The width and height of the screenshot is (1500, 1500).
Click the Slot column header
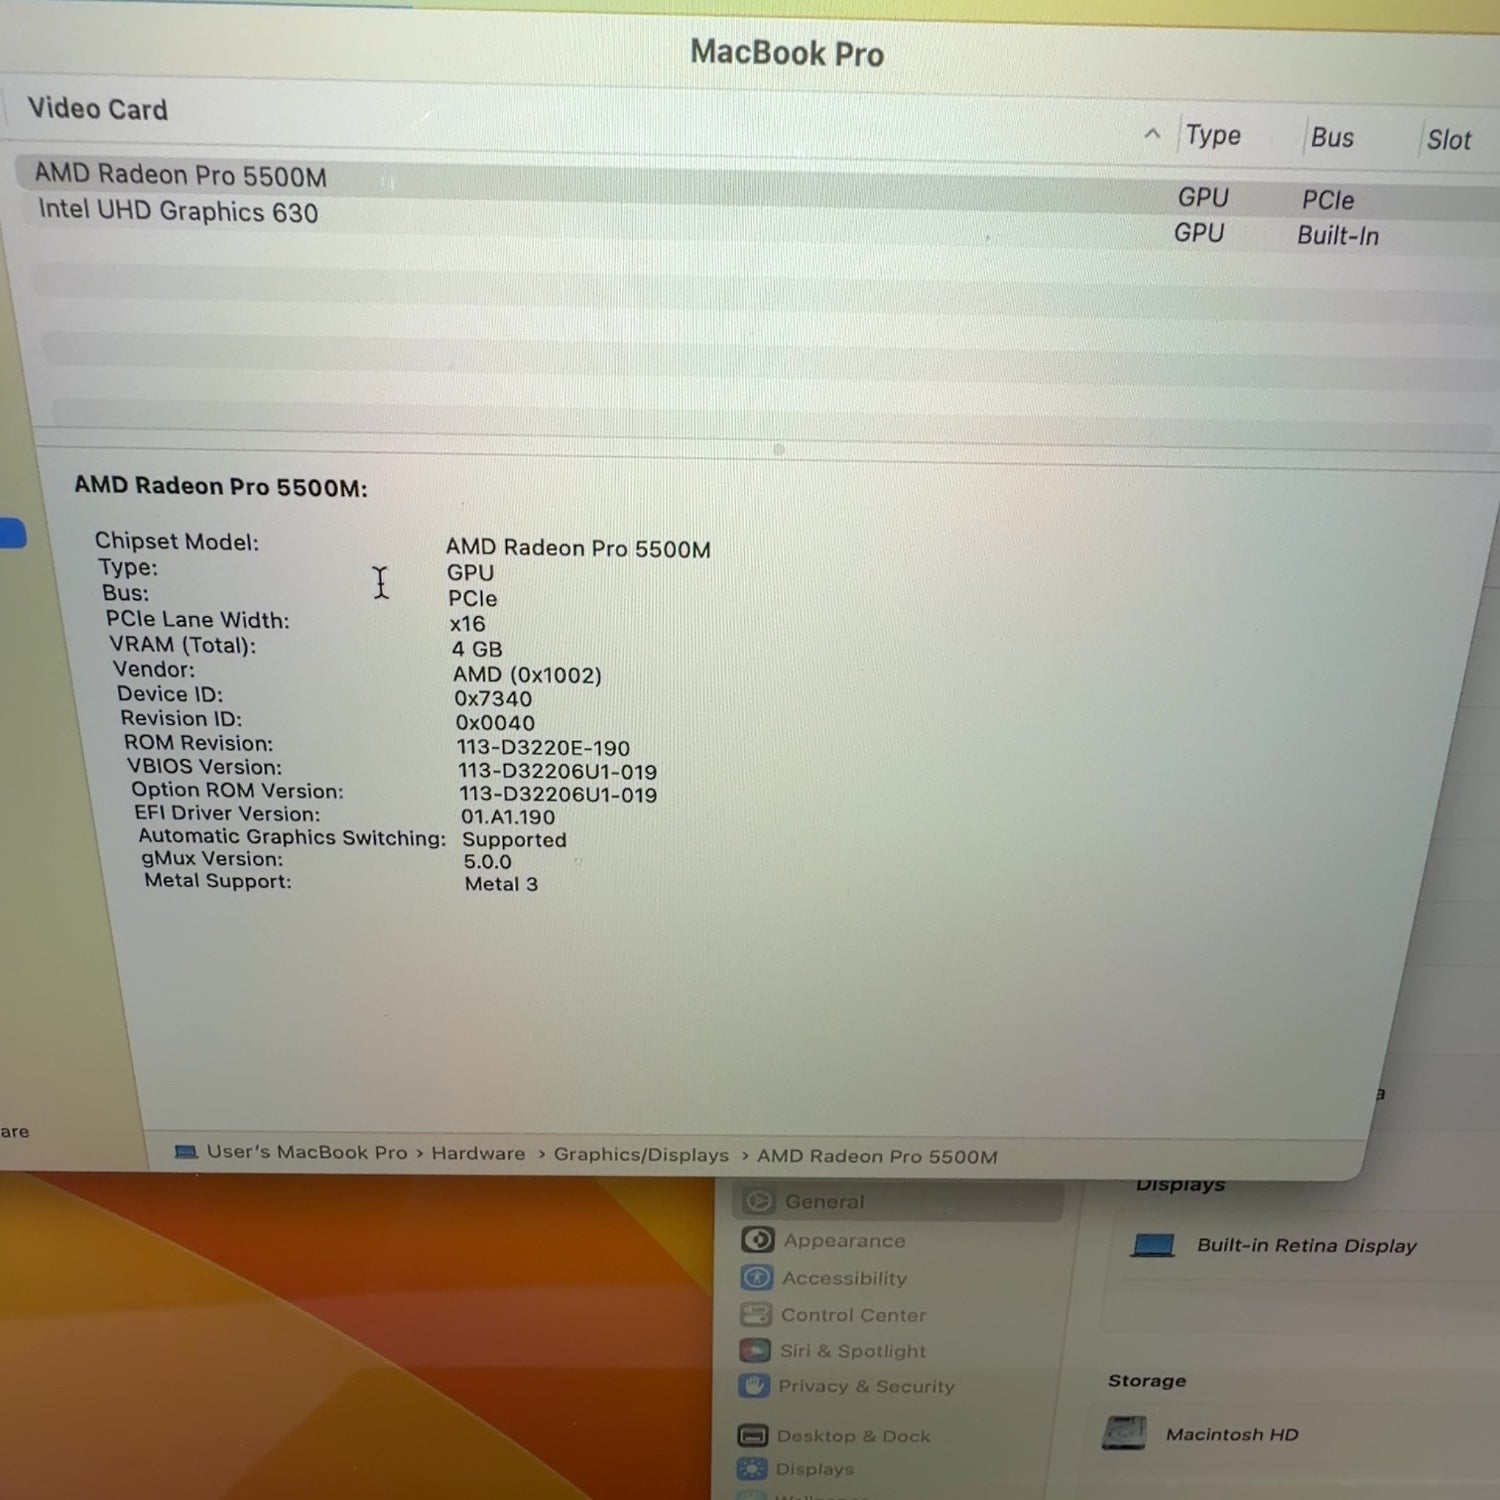click(1448, 140)
